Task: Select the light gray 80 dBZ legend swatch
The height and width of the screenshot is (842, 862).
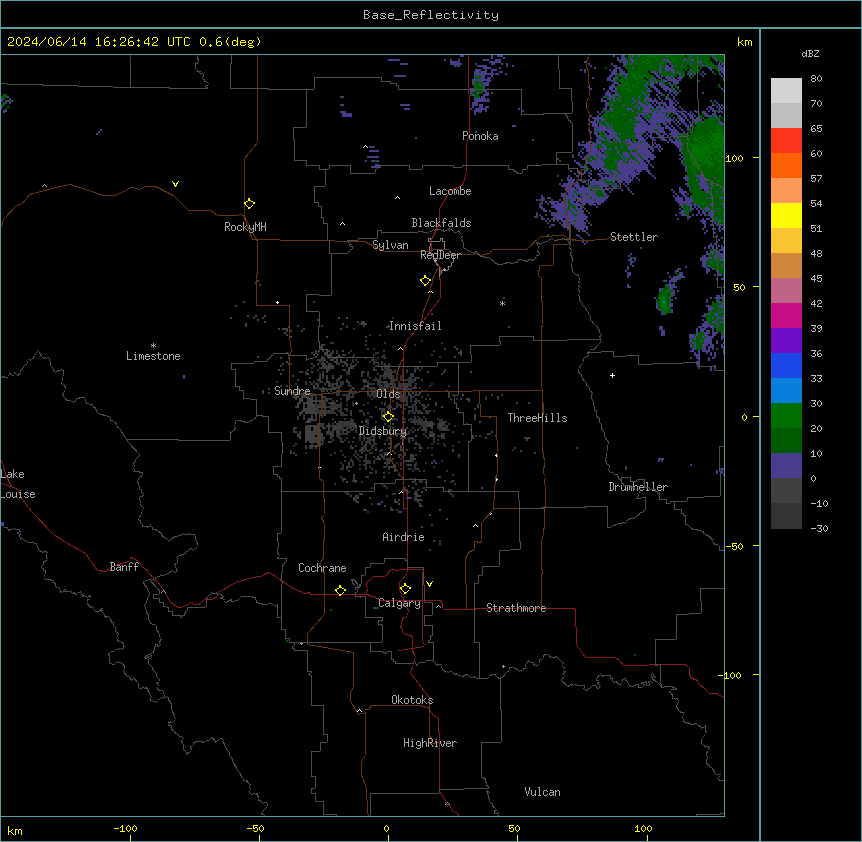Action: [786, 91]
